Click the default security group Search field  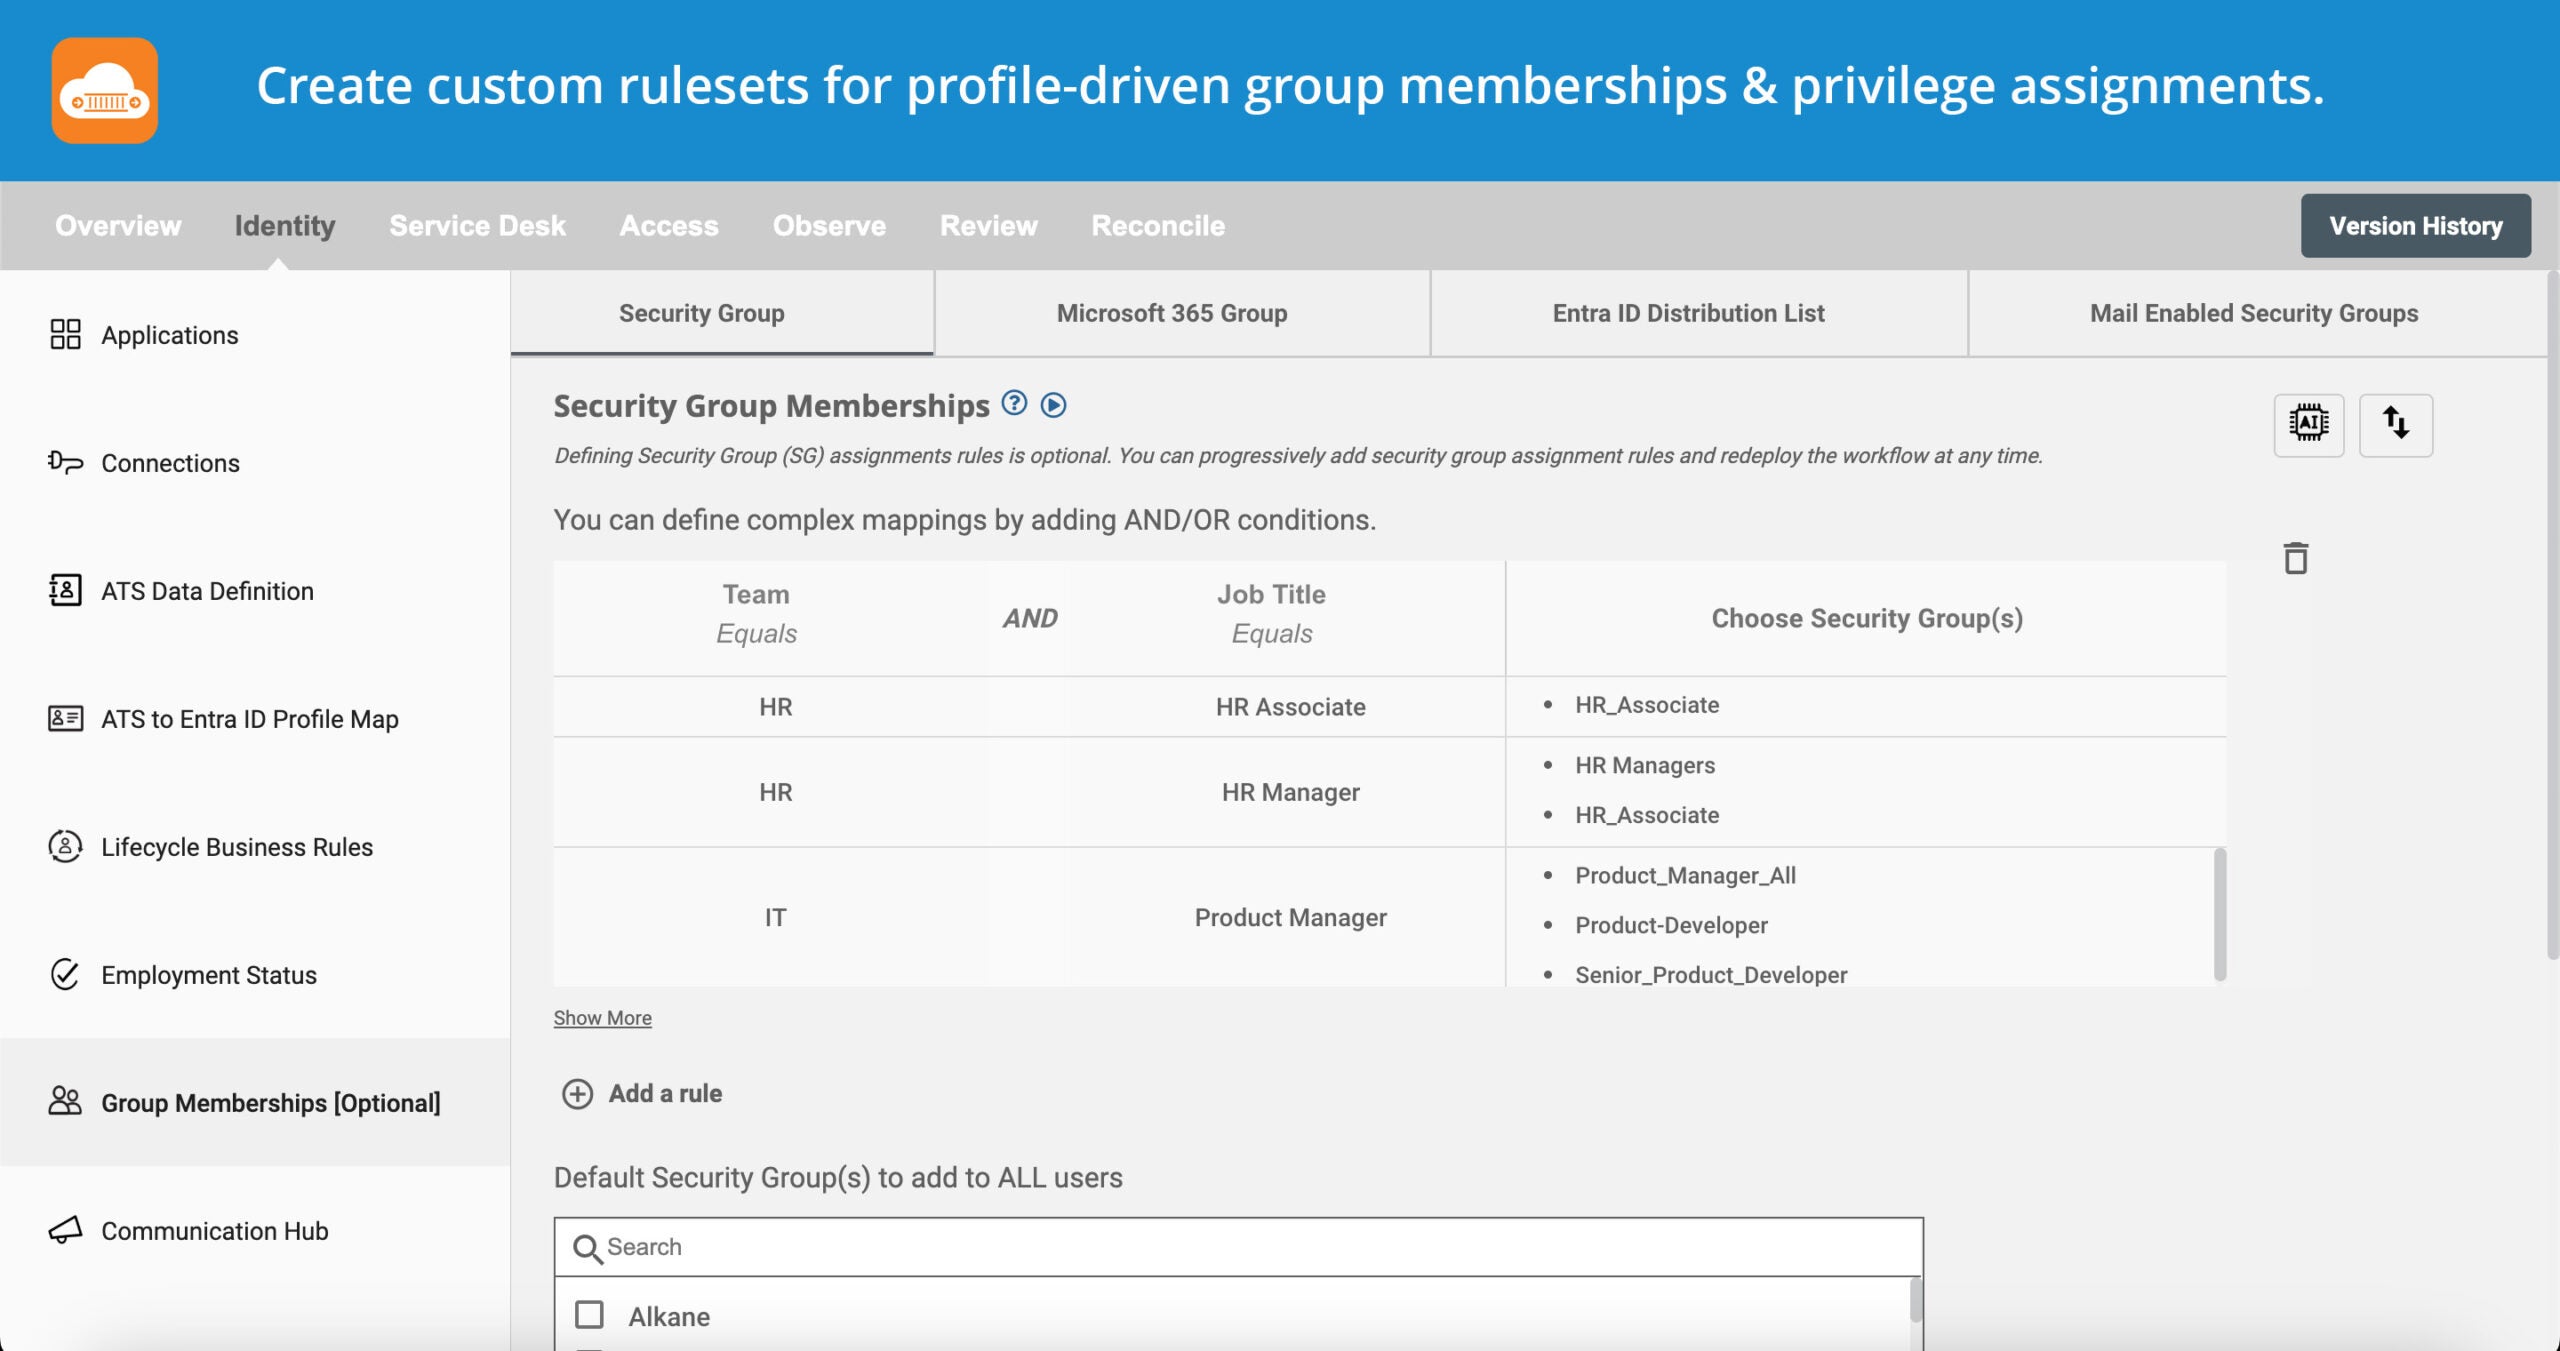coord(1238,1247)
